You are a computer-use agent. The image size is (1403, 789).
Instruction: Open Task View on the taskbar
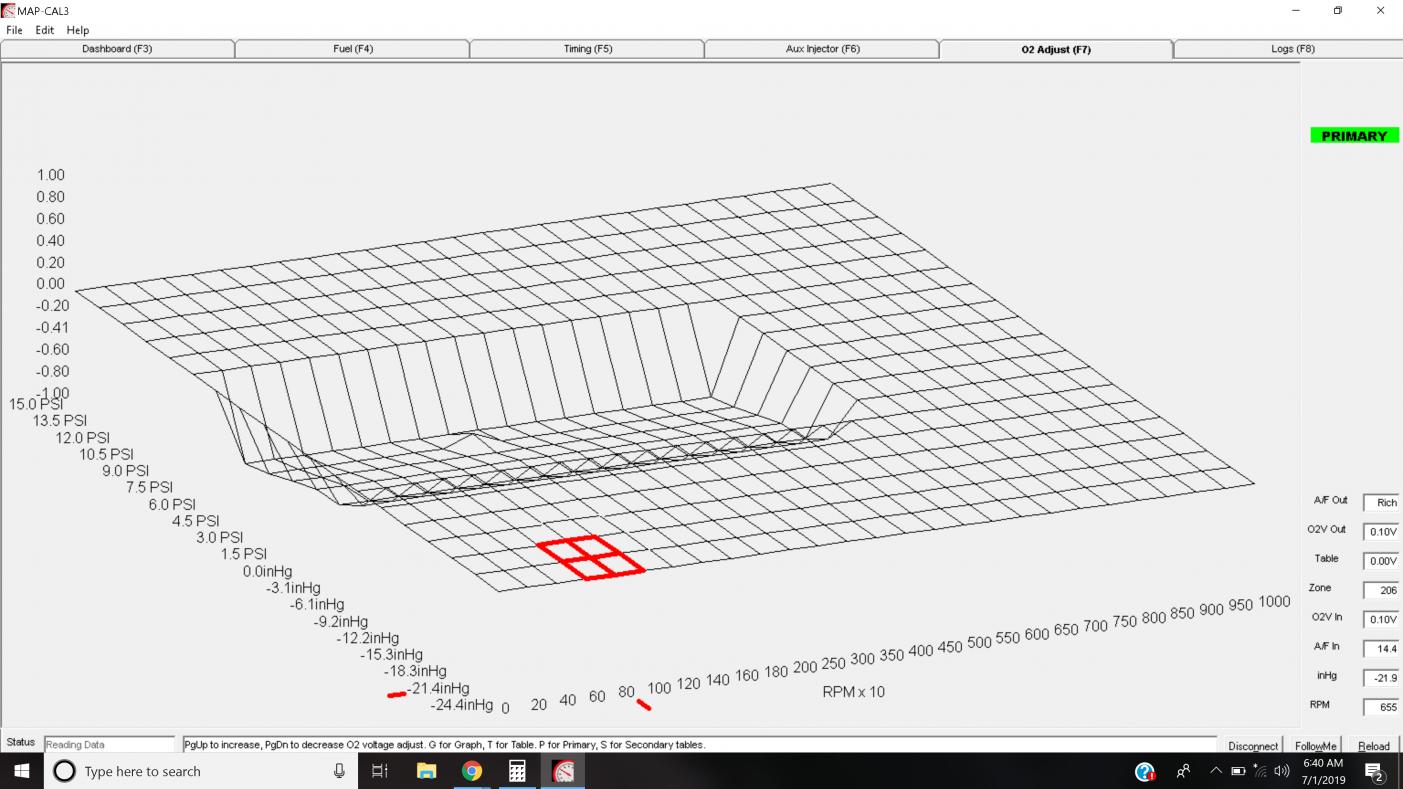[380, 771]
